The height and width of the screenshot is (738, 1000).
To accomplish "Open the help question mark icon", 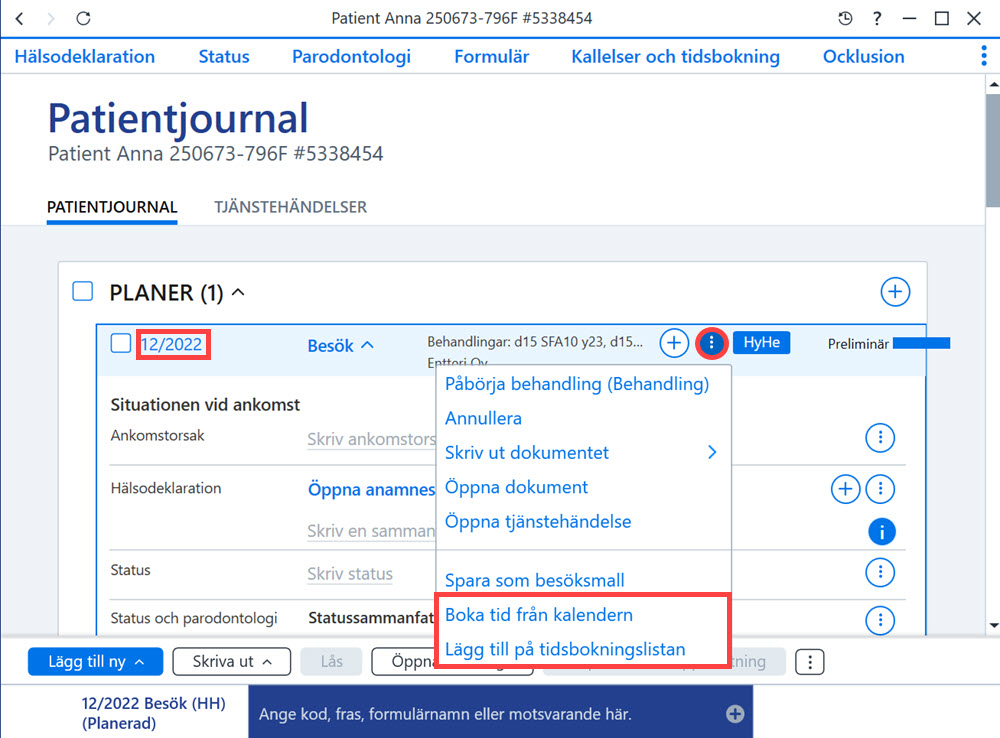I will [x=878, y=18].
